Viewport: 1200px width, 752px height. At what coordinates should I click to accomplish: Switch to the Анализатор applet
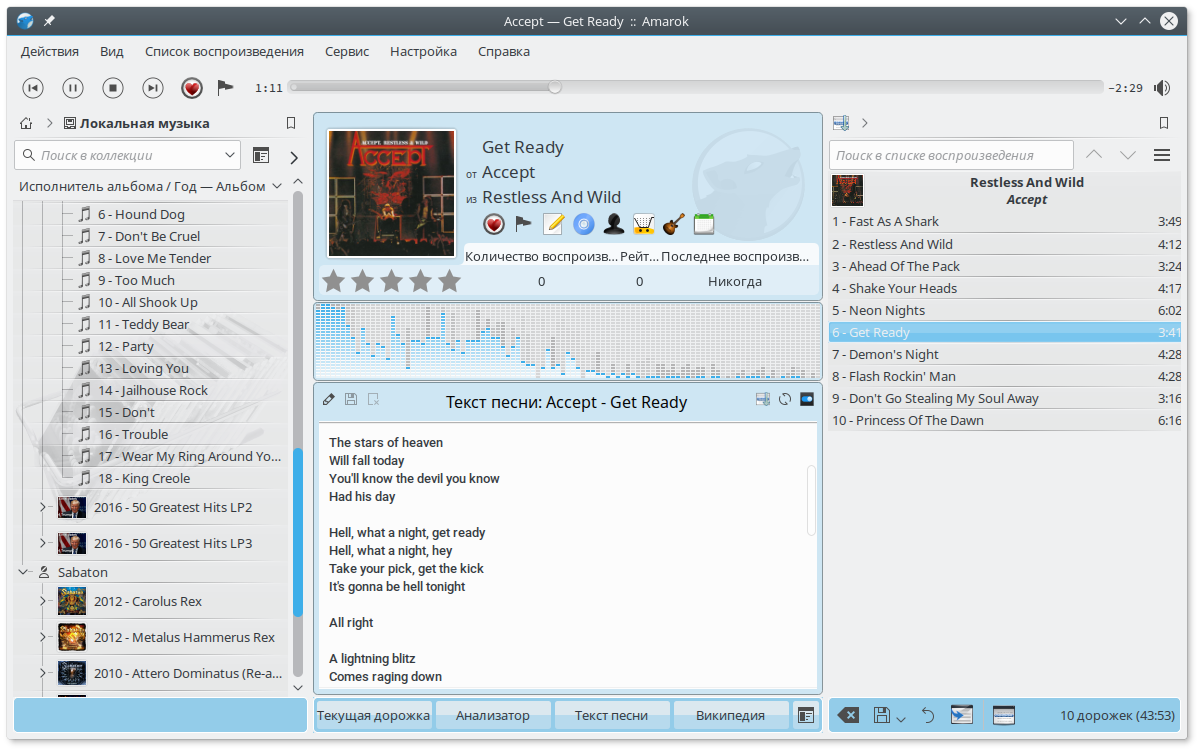tap(493, 715)
